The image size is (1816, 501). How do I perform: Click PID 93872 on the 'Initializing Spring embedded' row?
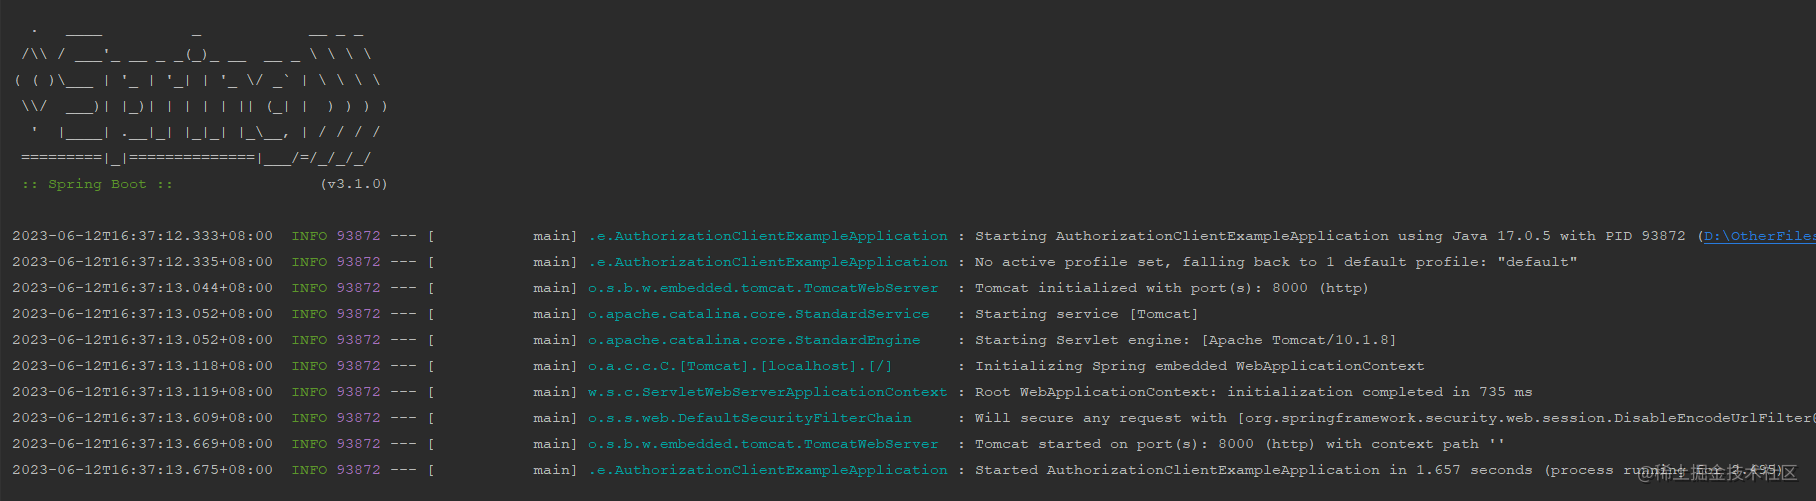358,366
